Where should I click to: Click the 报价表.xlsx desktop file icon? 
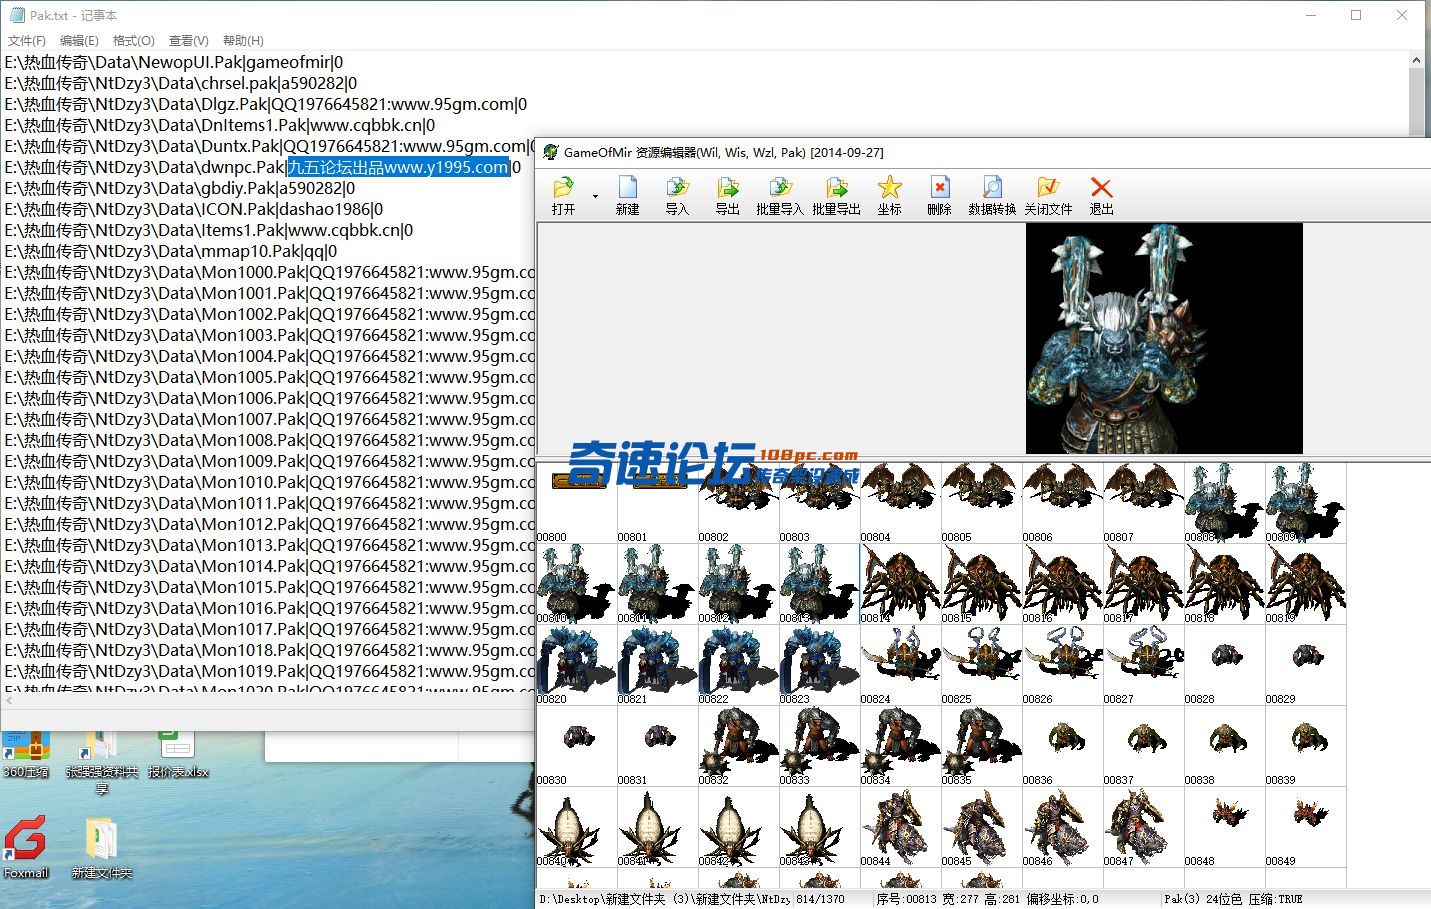coord(178,755)
